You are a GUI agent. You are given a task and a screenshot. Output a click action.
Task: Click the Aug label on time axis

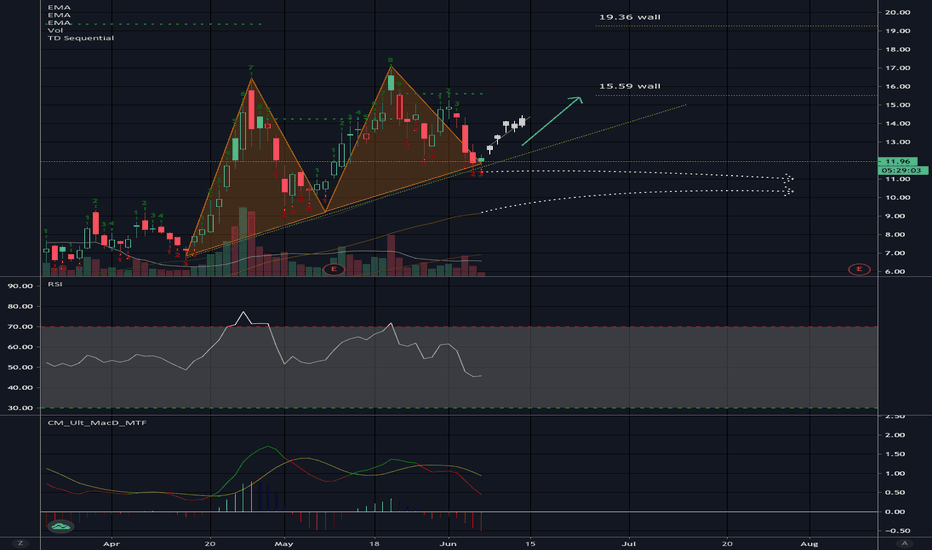click(x=809, y=543)
